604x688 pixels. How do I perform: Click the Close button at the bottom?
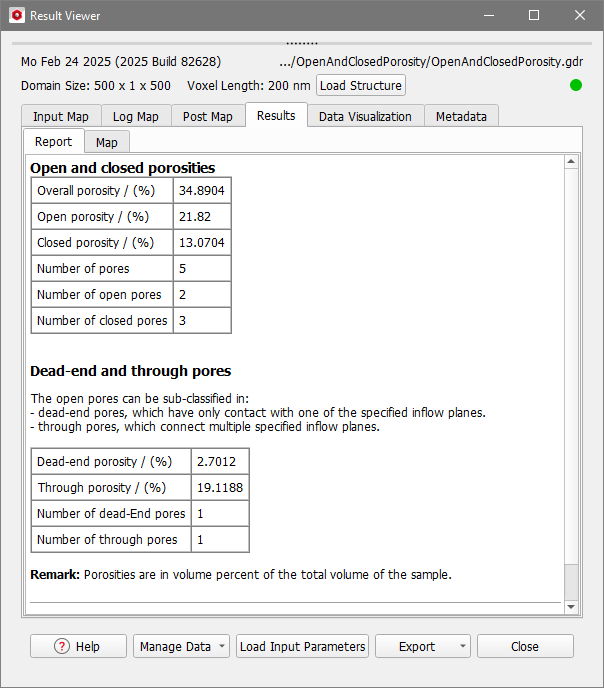coord(525,646)
